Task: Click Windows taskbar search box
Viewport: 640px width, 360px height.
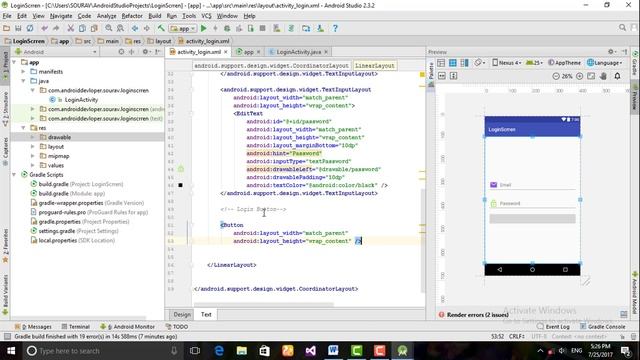Action: coord(102,351)
